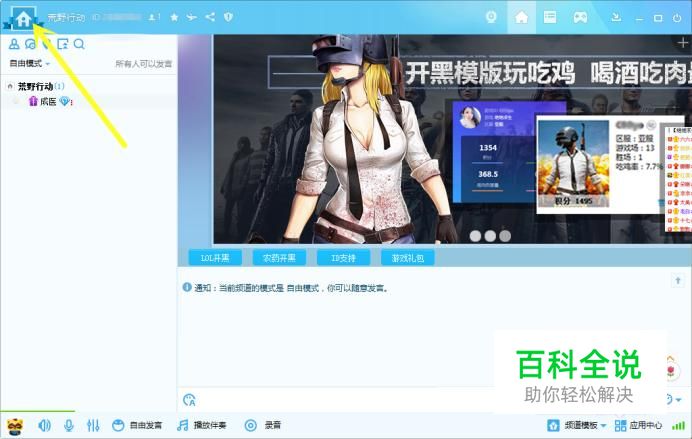Select the second banner carousel dot
The image size is (692, 439).
pos(490,236)
